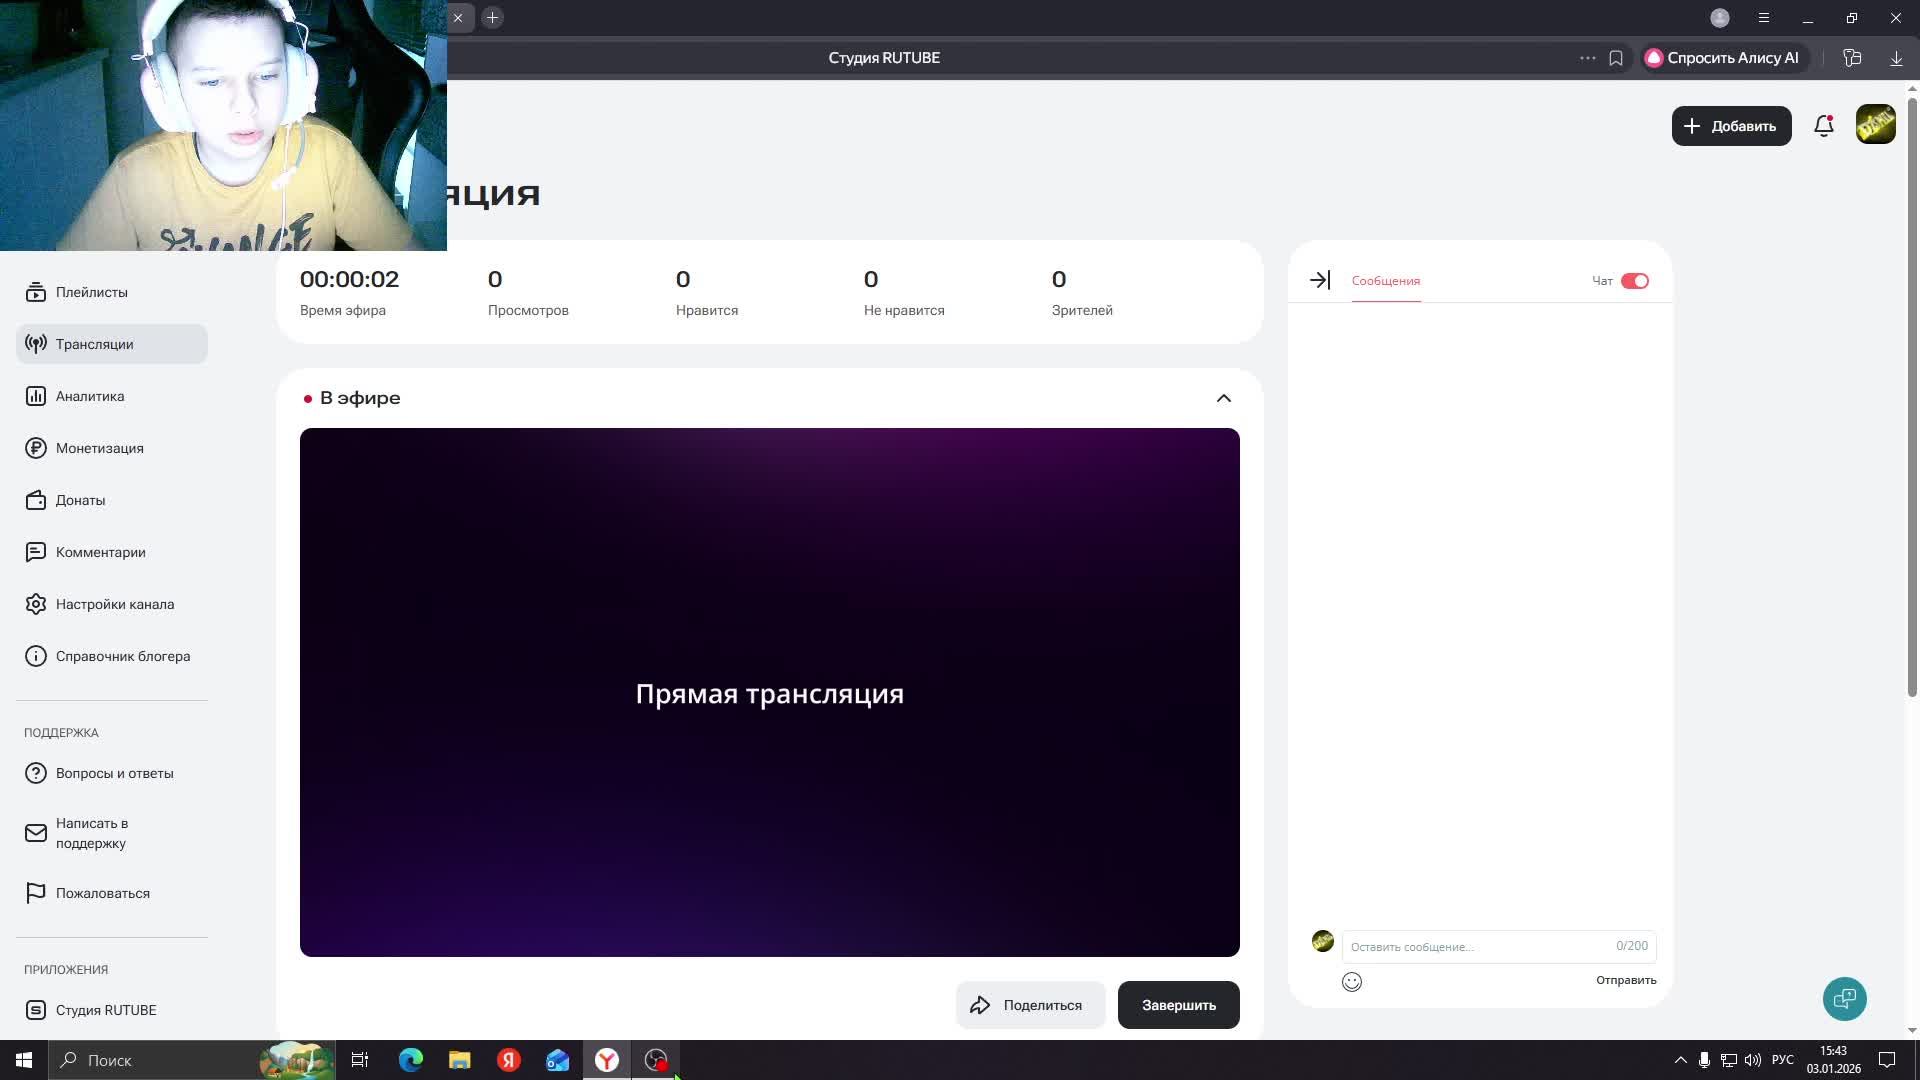Screen dimensions: 1920x1080
Task: Open the floating support chat icon
Action: pyautogui.click(x=1844, y=999)
